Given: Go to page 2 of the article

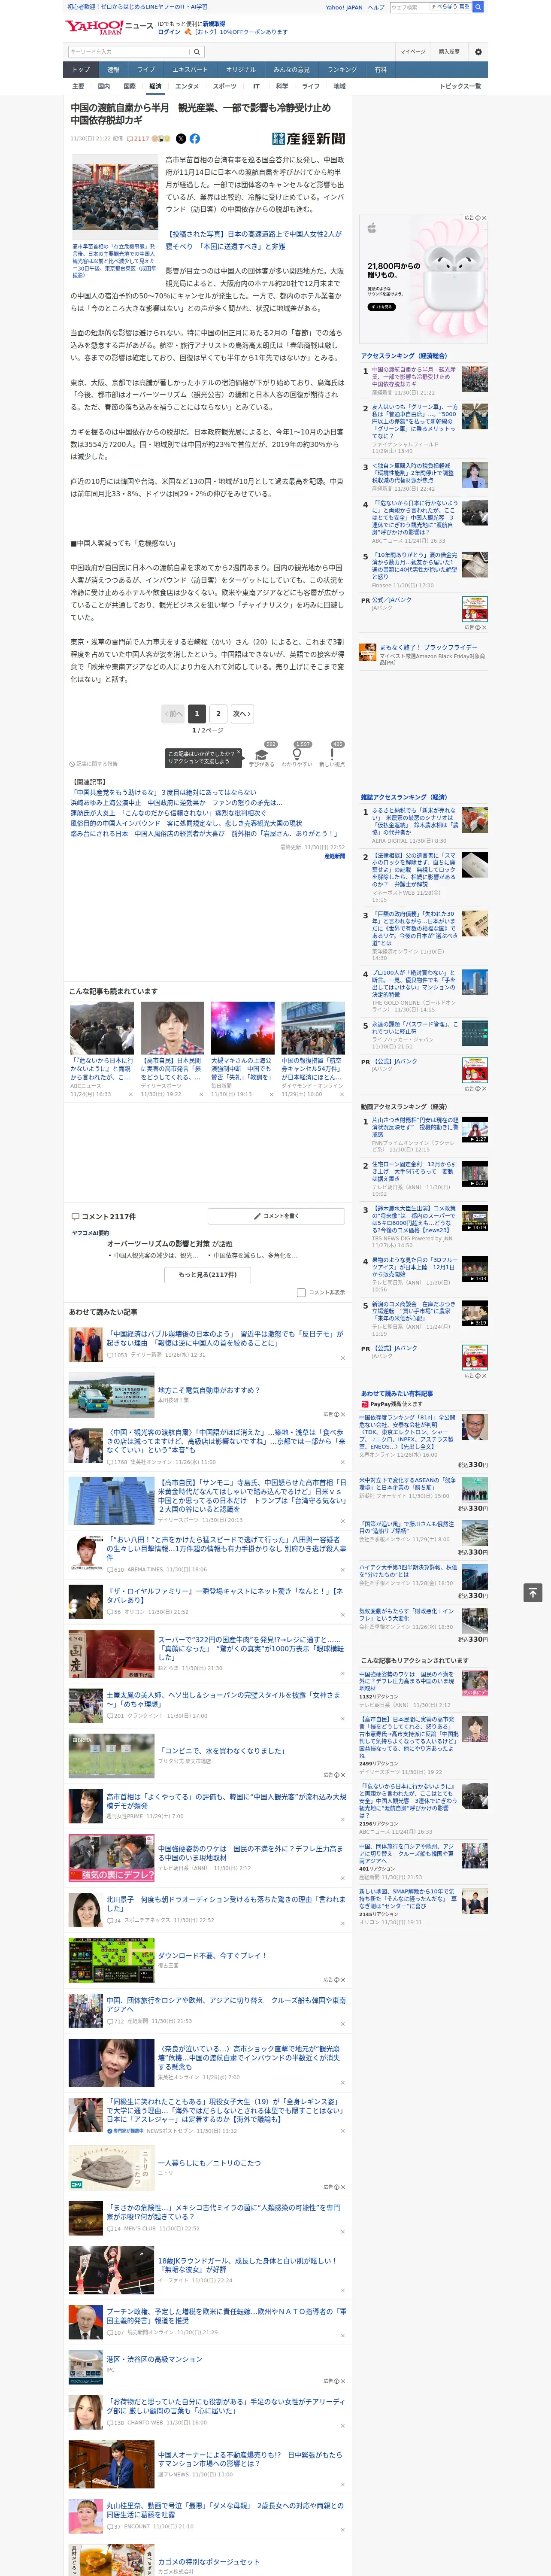Looking at the screenshot, I should [x=218, y=713].
